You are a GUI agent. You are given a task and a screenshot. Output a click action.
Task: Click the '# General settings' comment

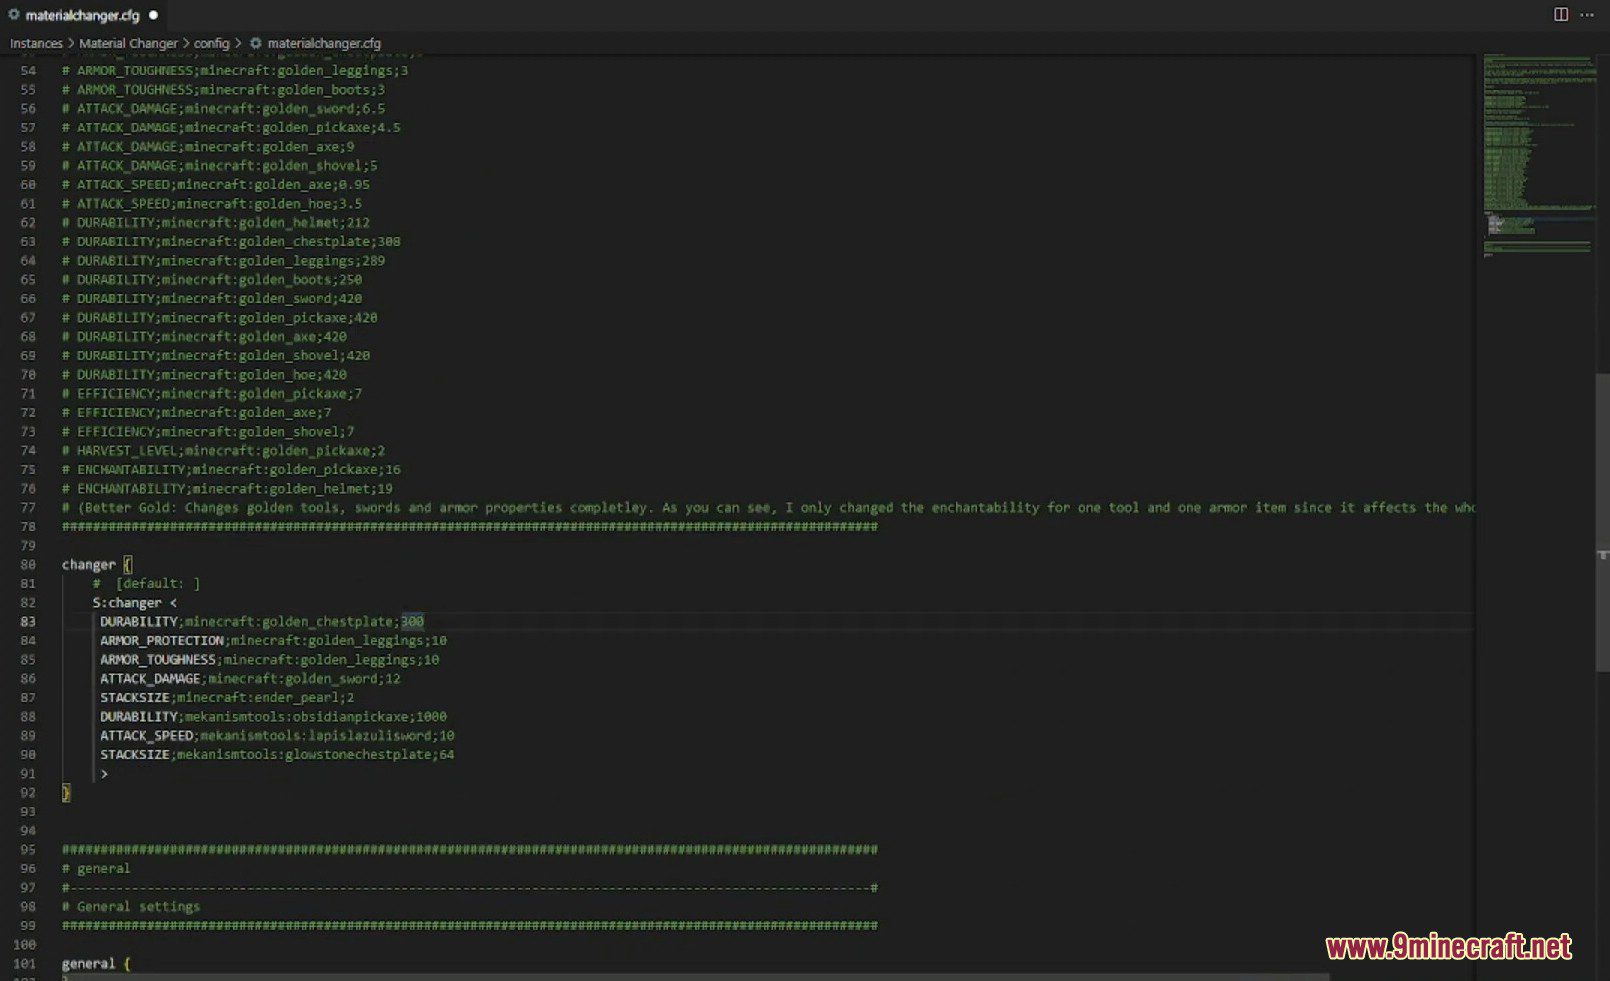[131, 906]
